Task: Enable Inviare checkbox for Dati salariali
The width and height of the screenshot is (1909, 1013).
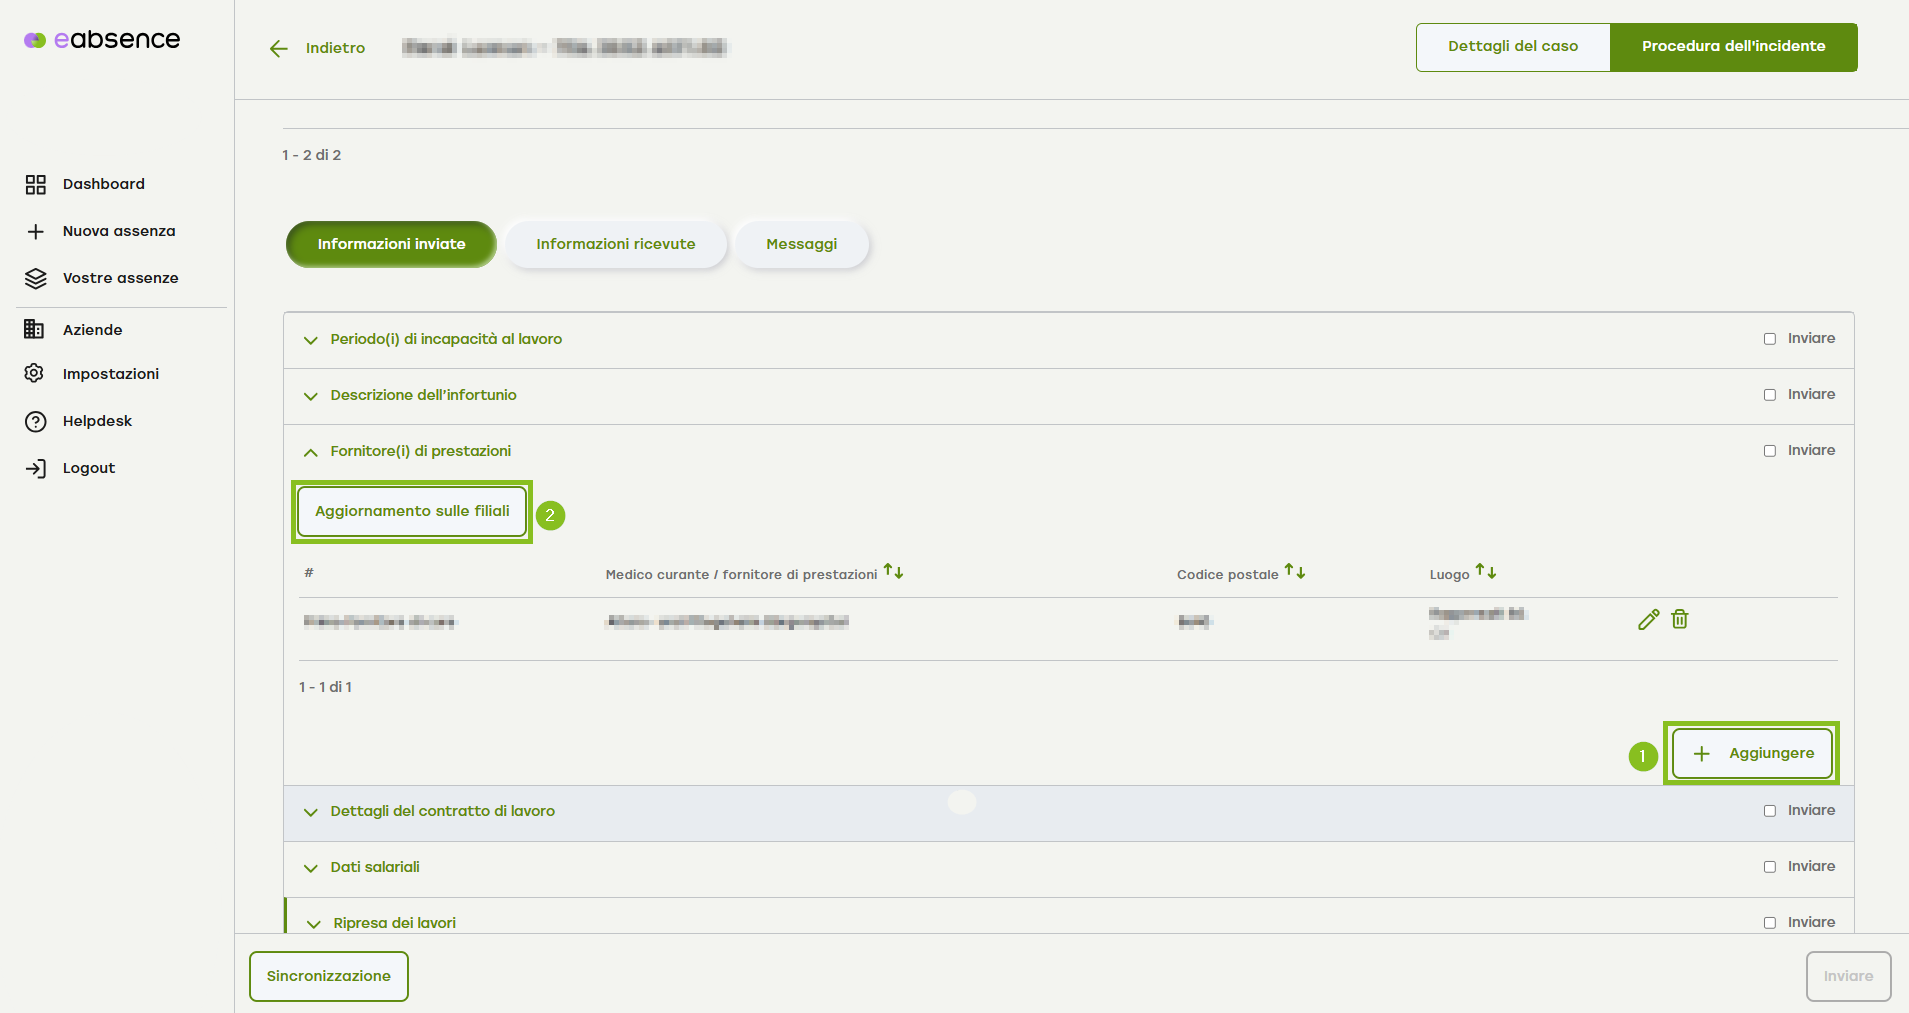Action: 1770,867
